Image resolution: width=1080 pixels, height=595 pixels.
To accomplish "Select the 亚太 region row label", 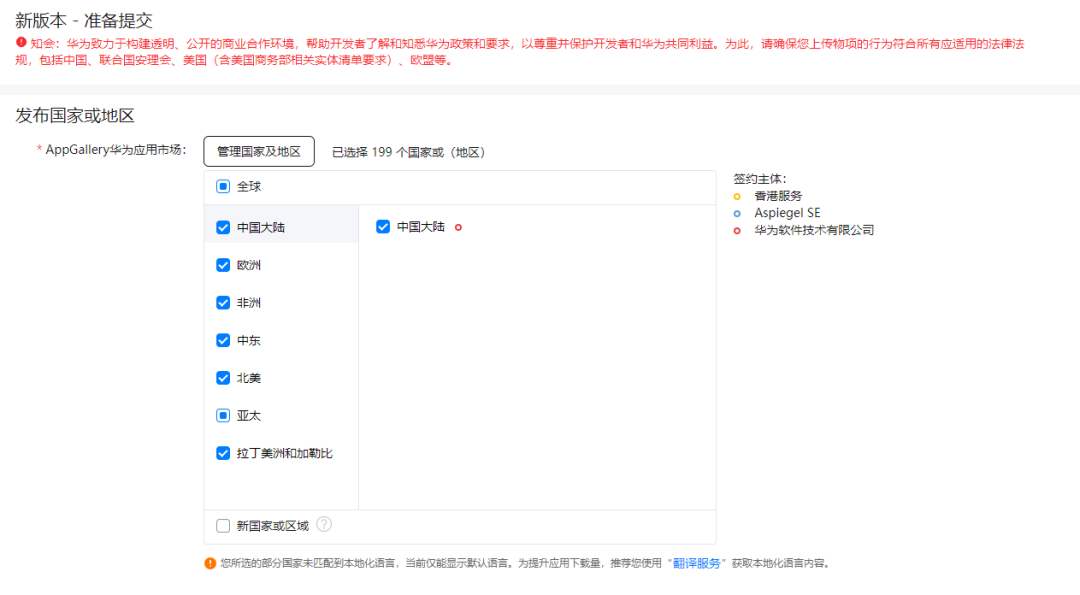I will coord(249,416).
